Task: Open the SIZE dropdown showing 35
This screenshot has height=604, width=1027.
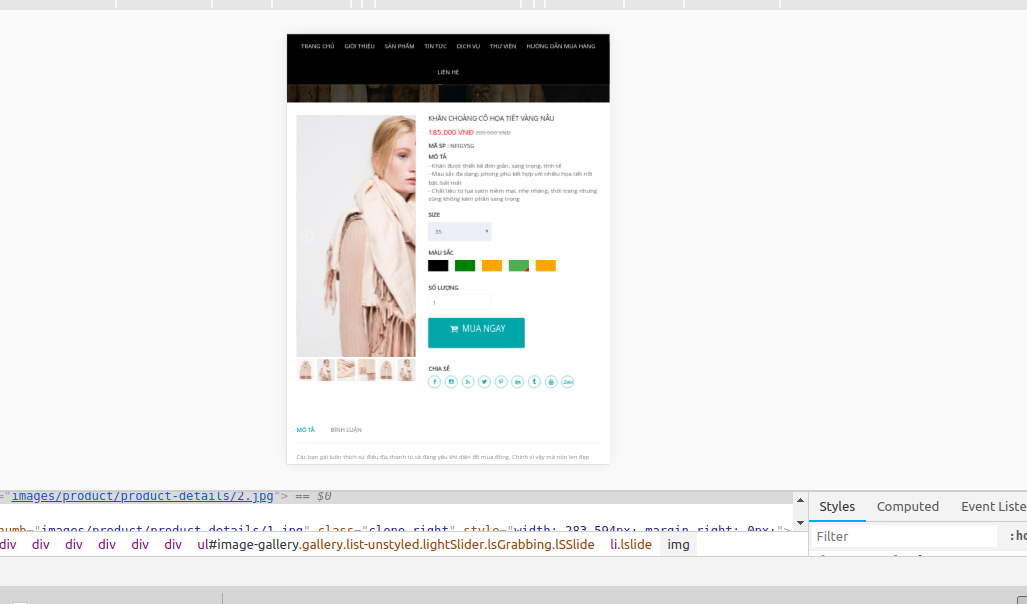Action: tap(459, 231)
